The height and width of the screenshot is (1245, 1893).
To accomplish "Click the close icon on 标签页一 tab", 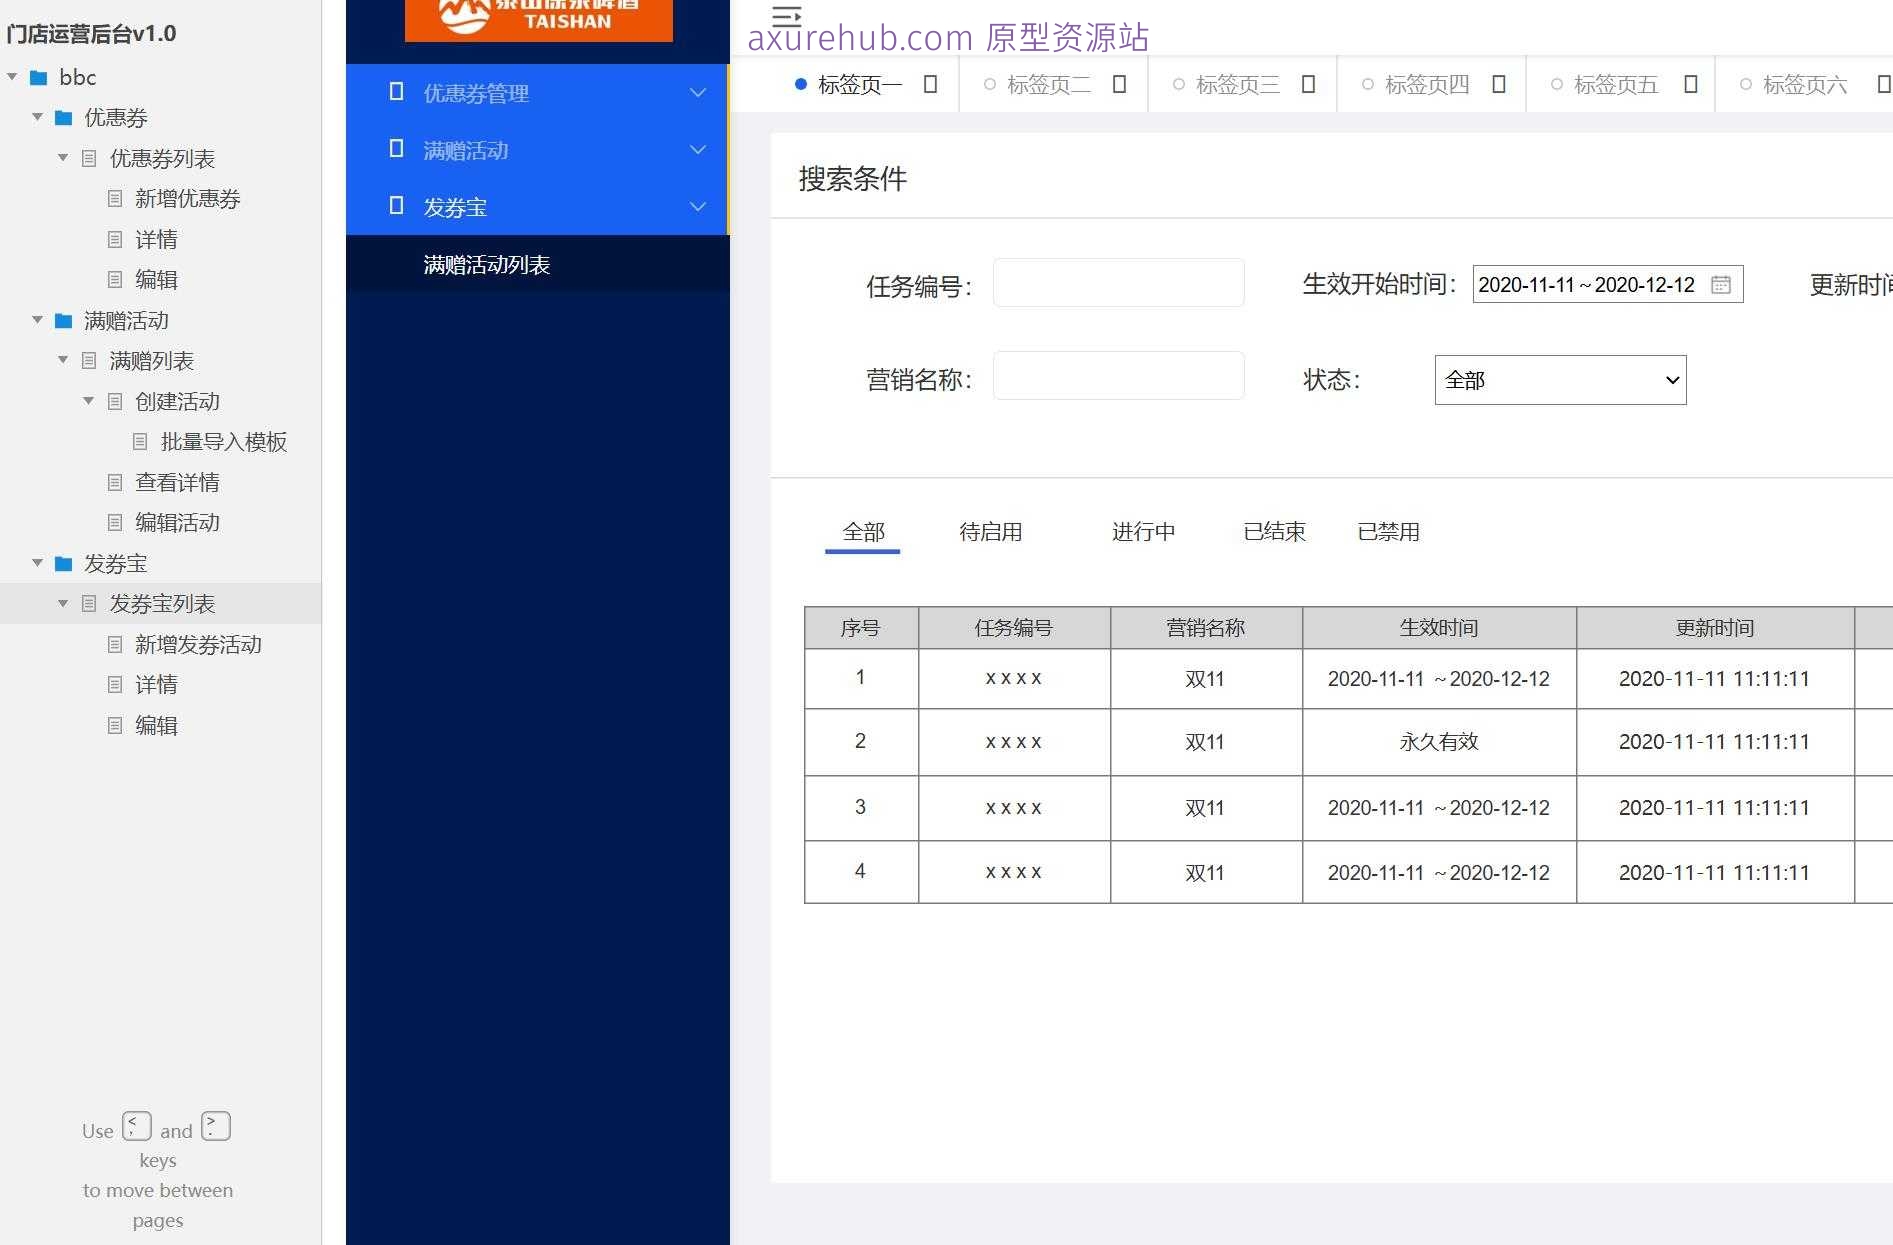I will click(930, 84).
